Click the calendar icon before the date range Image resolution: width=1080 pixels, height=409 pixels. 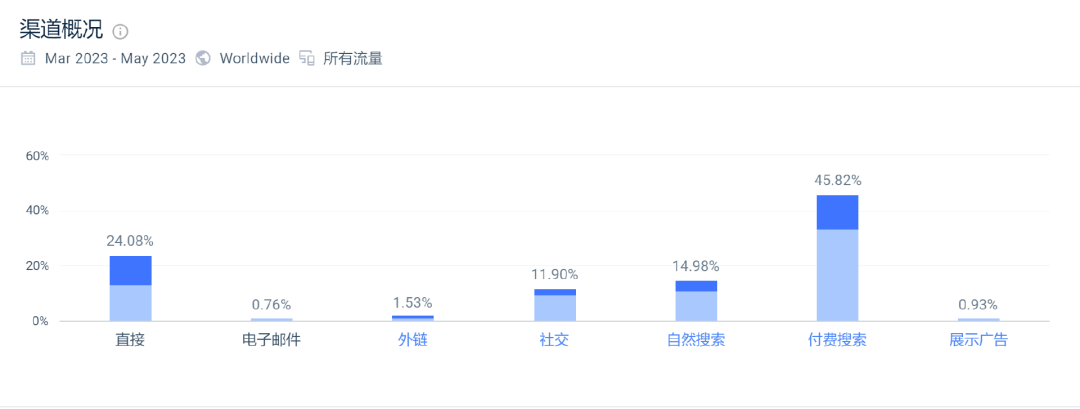tap(28, 58)
